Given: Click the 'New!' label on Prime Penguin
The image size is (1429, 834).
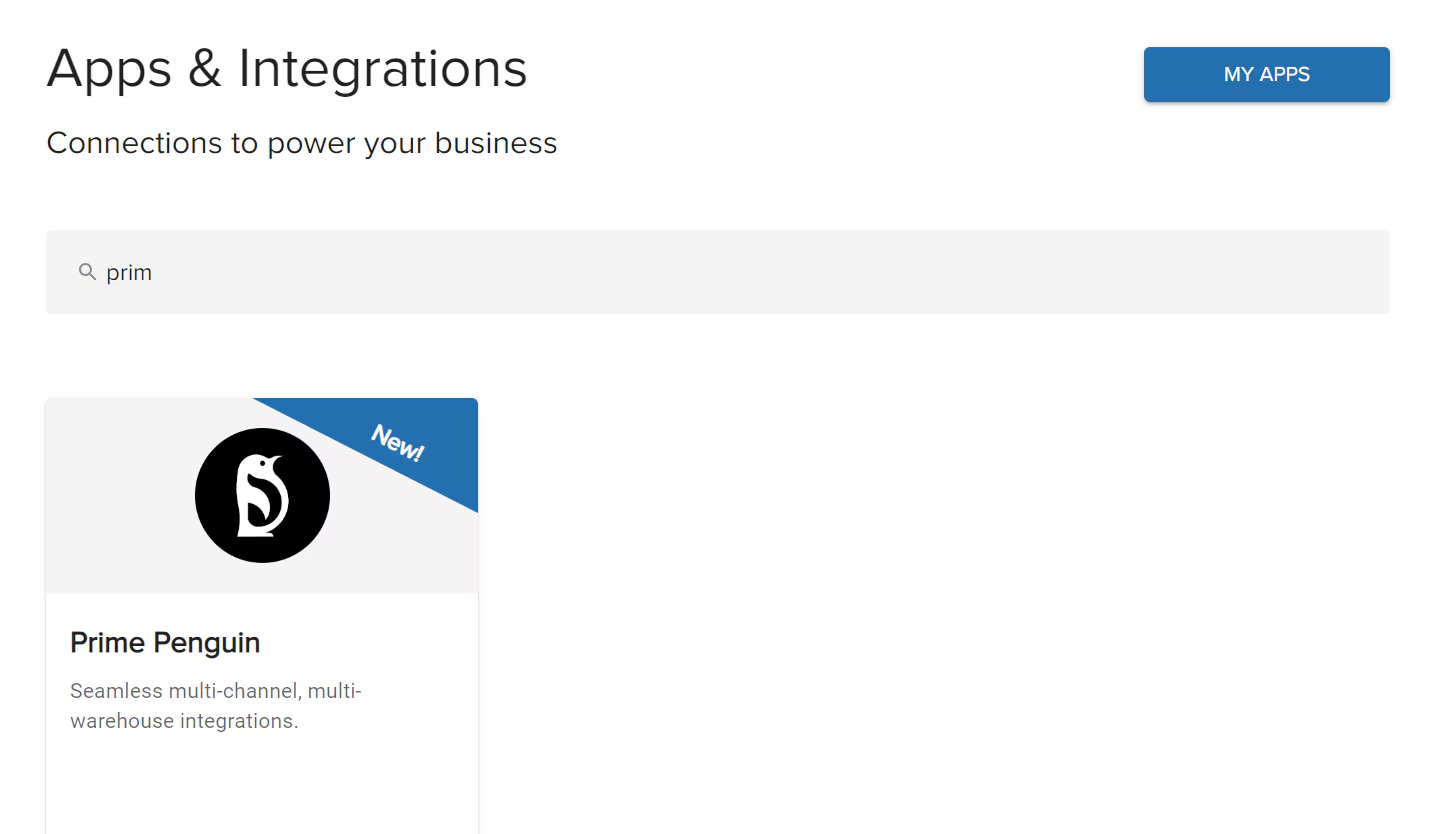Looking at the screenshot, I should [398, 444].
